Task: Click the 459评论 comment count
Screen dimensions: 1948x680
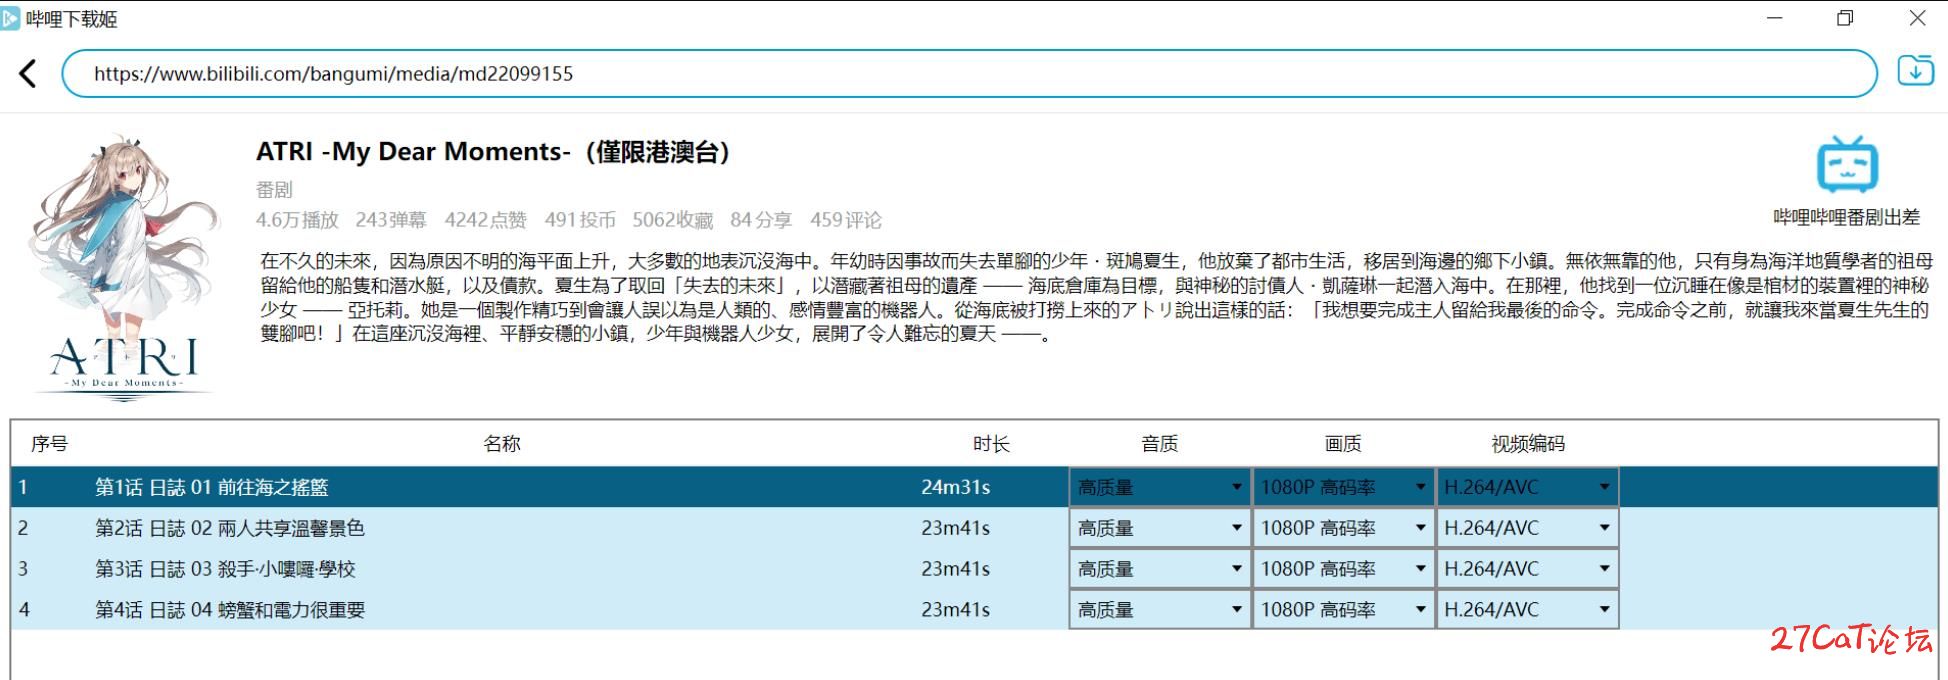Action: click(846, 220)
